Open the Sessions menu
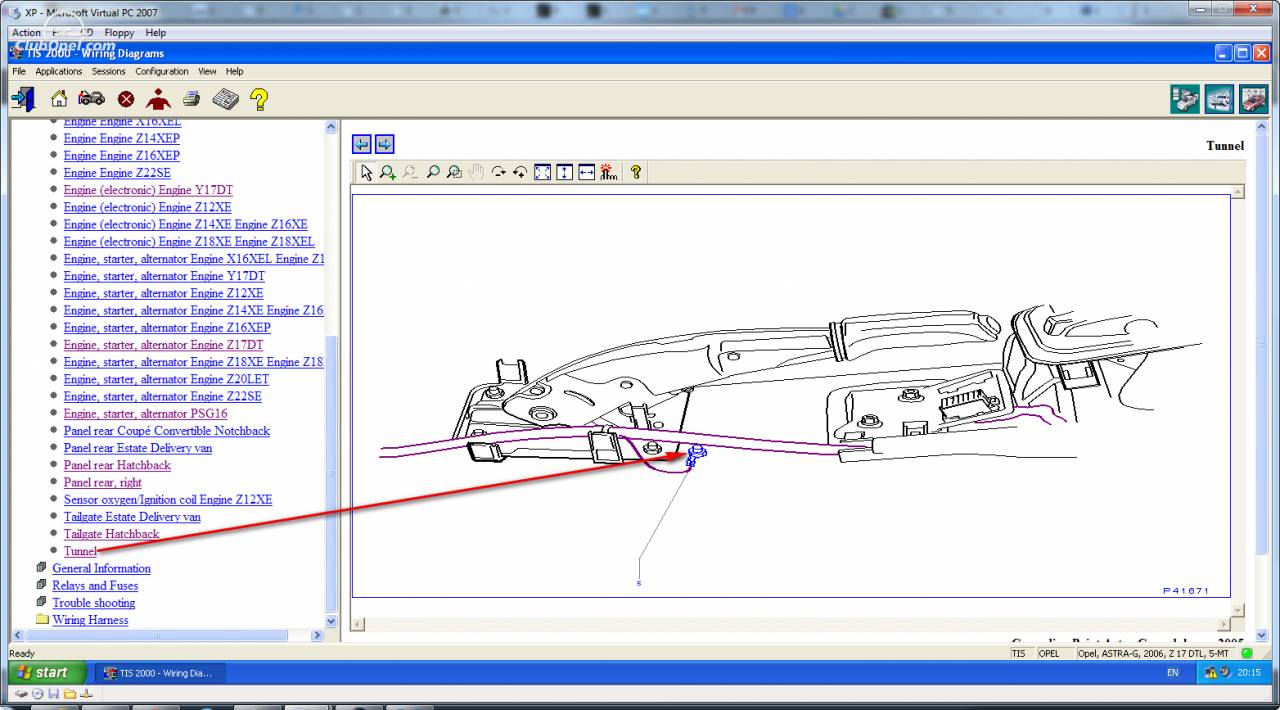 click(109, 71)
